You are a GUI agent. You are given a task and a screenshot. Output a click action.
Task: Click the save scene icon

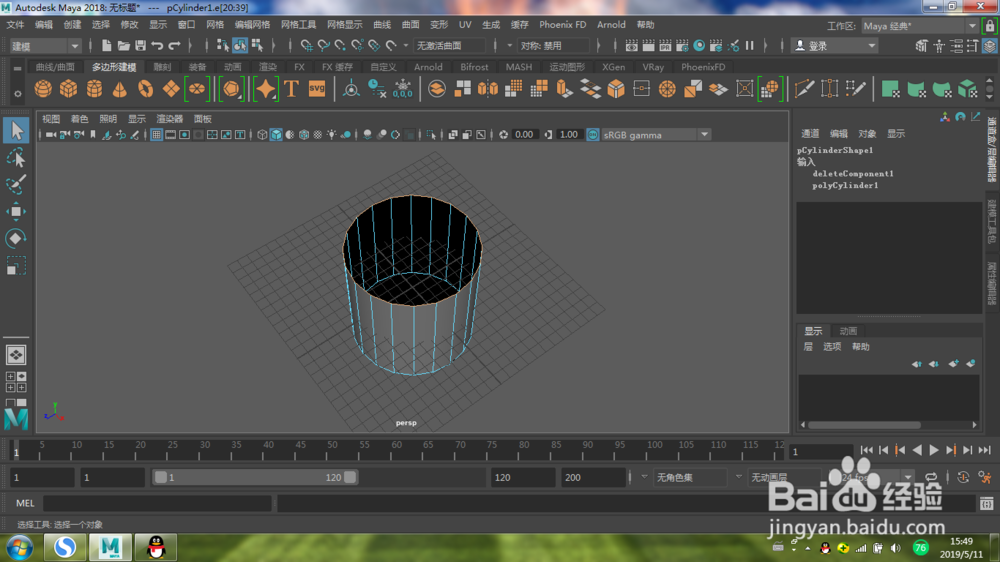[140, 45]
